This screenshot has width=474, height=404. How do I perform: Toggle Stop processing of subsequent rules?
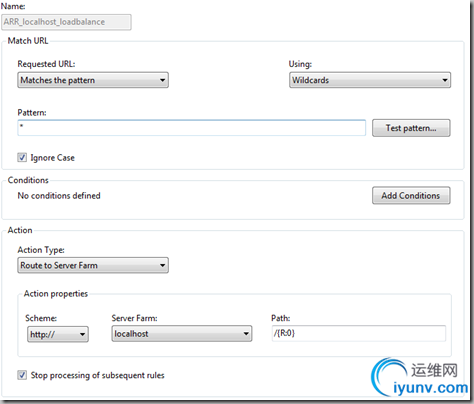coord(22,375)
